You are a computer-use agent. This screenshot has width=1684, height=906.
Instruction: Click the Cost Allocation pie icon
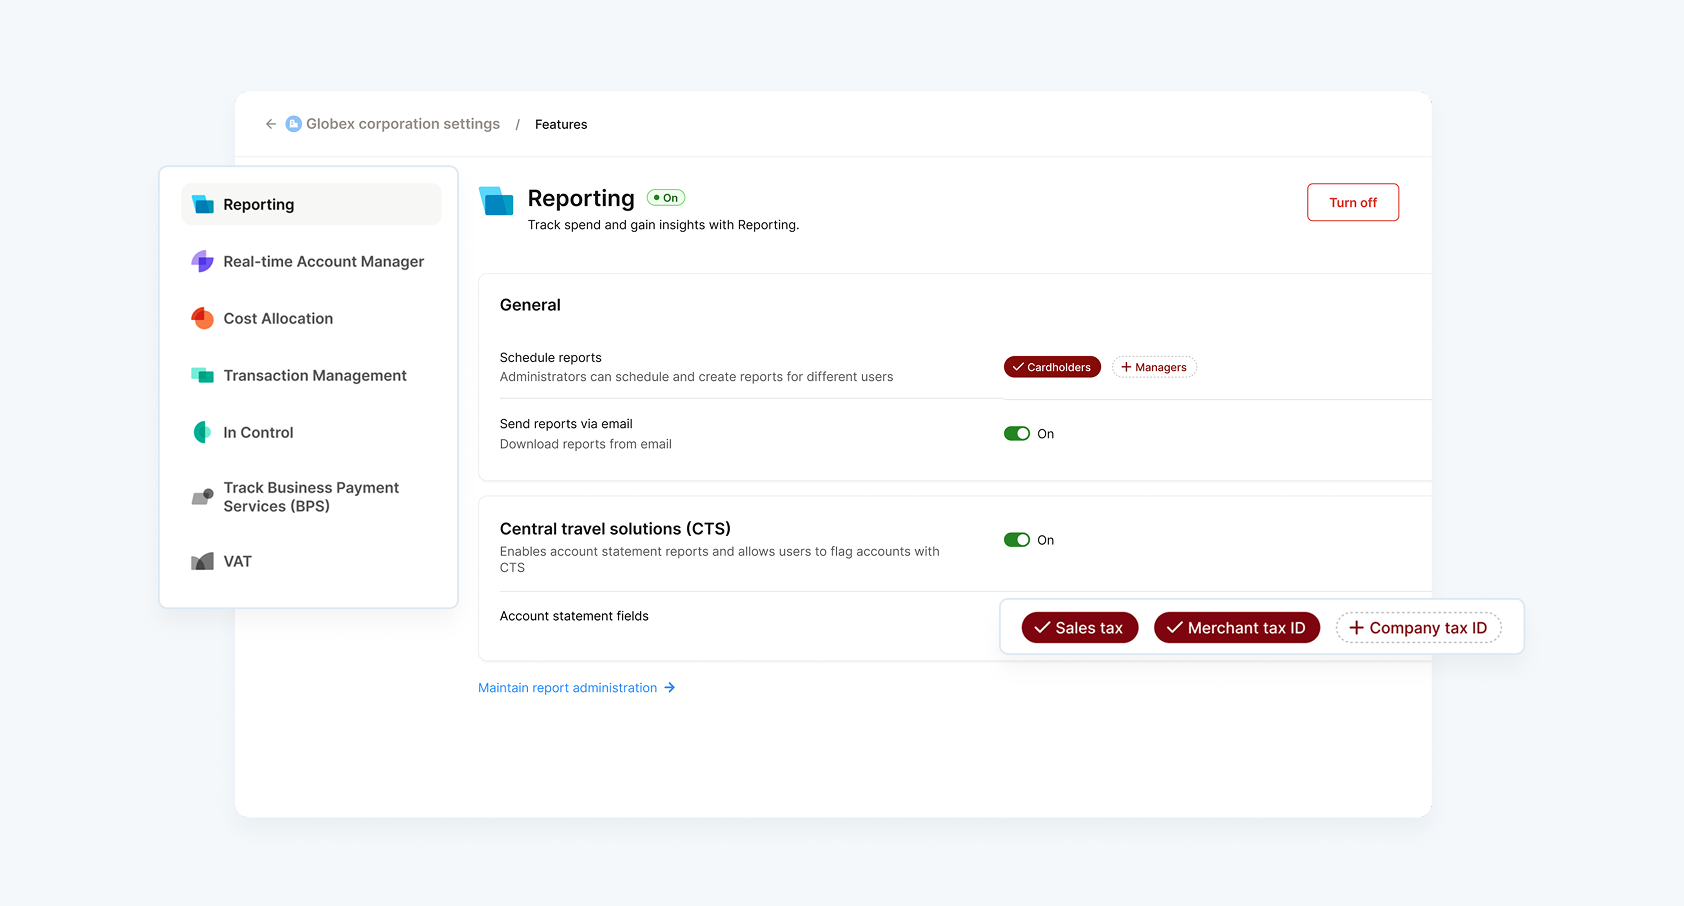pos(203,319)
